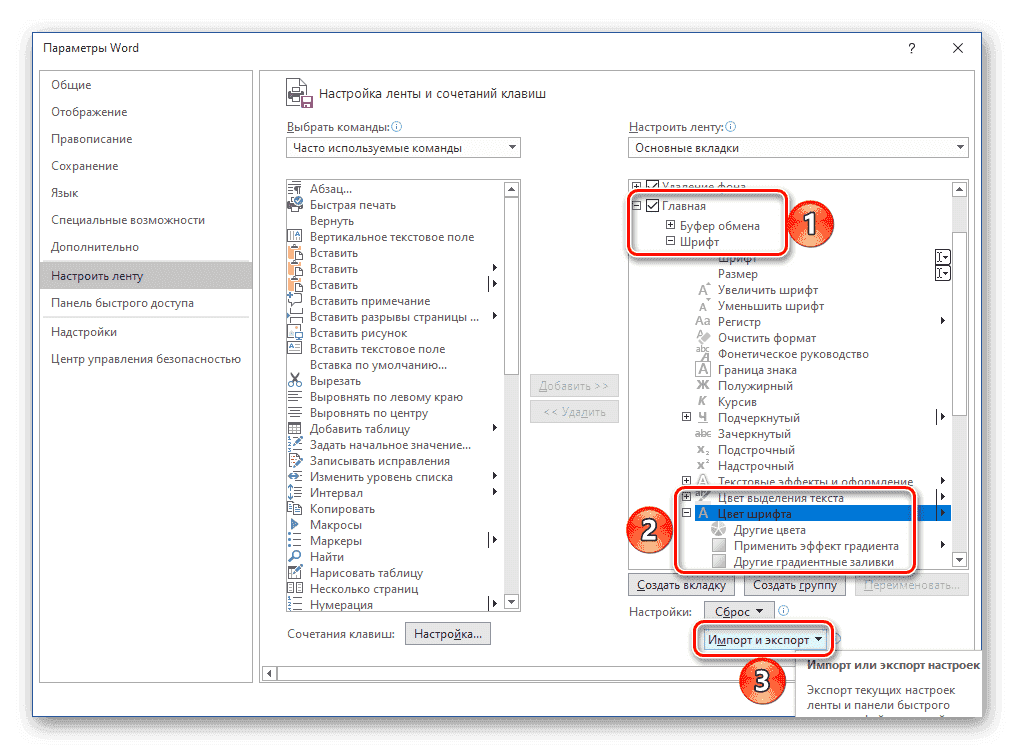Open the Импорт и экспорт dropdown

pyautogui.click(x=764, y=640)
